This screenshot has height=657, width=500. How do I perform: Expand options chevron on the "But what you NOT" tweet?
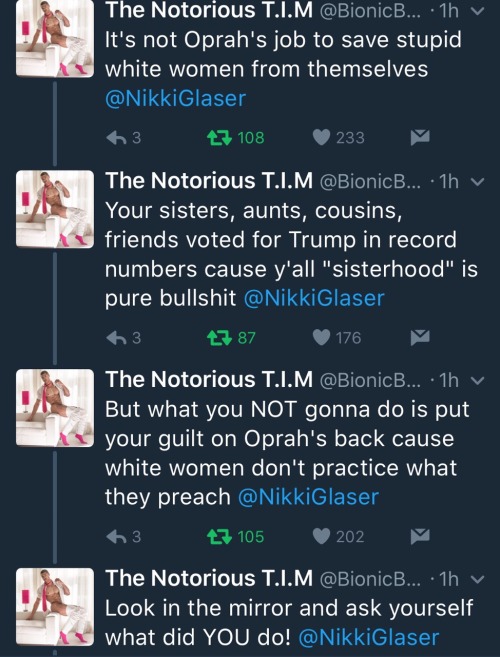[x=478, y=380]
